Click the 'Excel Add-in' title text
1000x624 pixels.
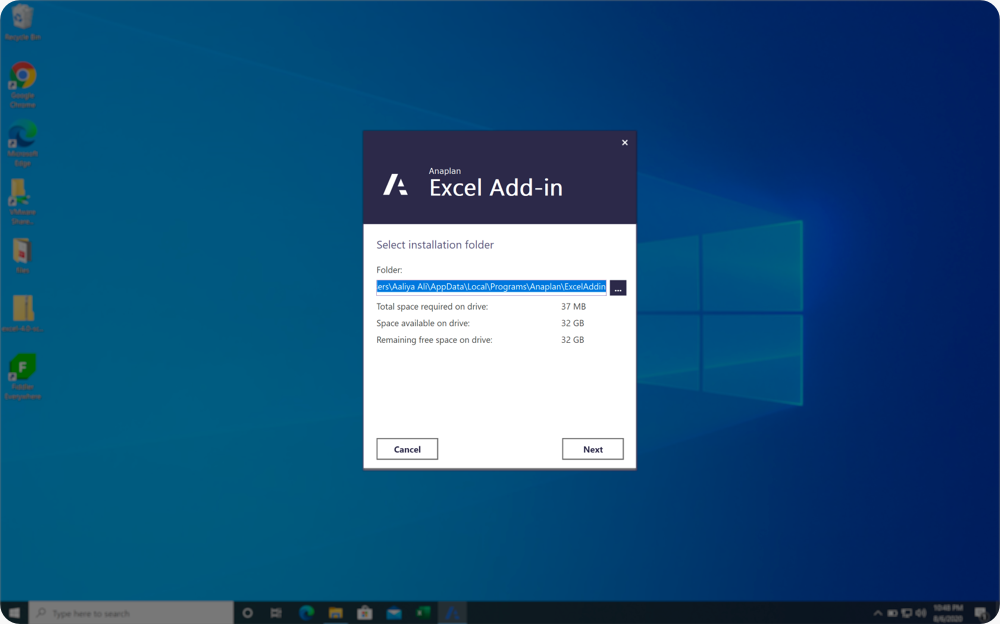(496, 188)
